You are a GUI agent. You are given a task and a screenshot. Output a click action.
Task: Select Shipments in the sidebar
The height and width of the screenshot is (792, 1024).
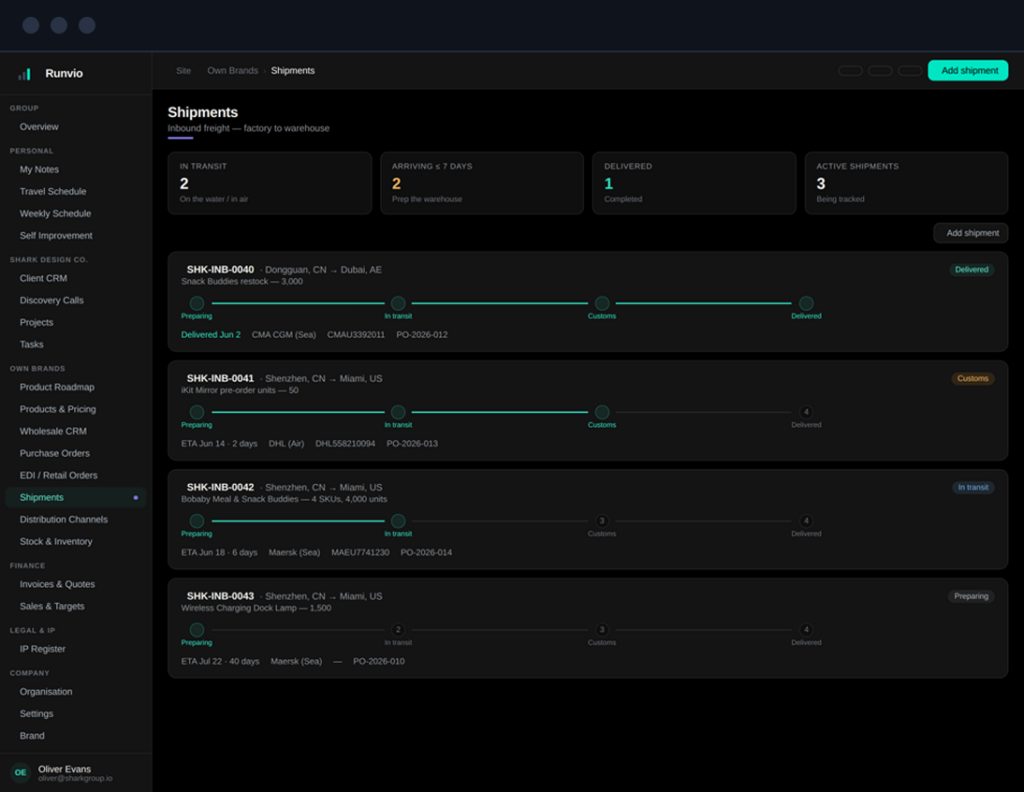tap(76, 498)
